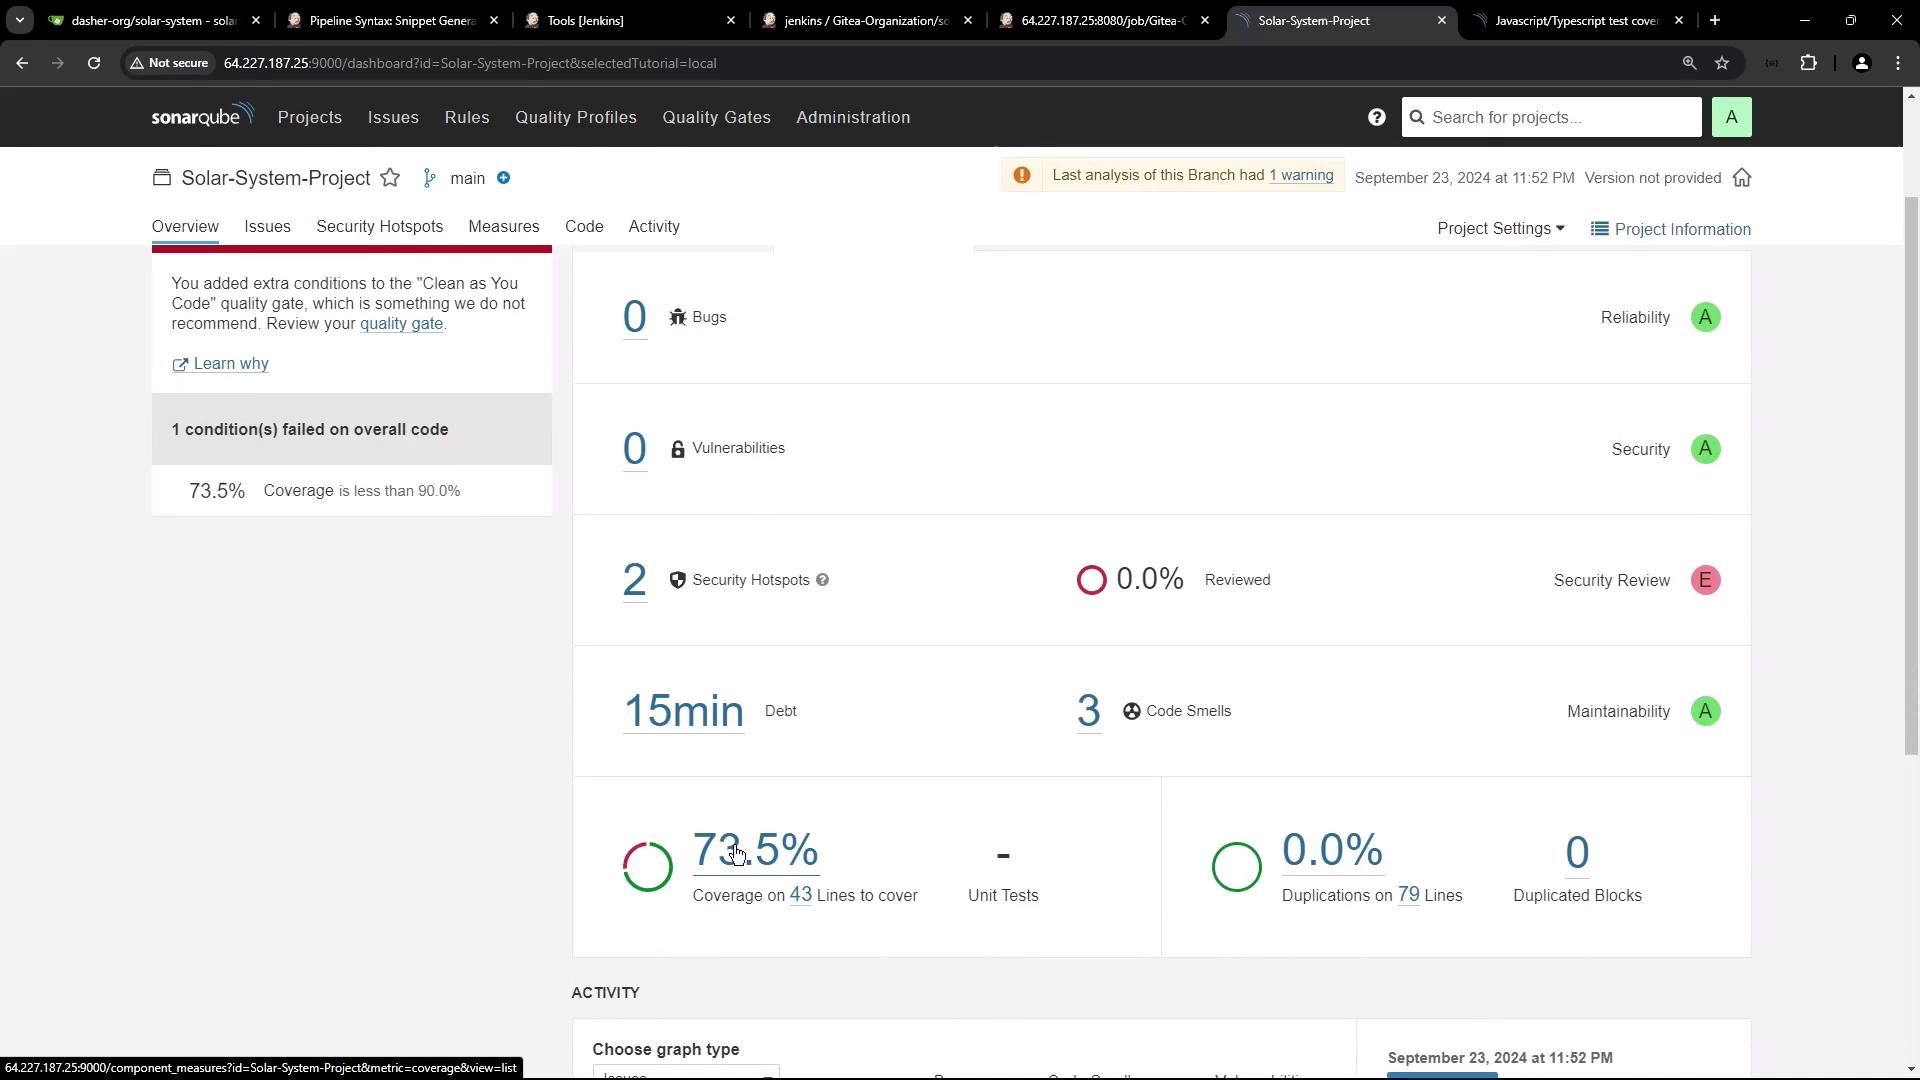Open the Quality Gates menu item
The height and width of the screenshot is (1080, 1920).
pyautogui.click(x=716, y=118)
